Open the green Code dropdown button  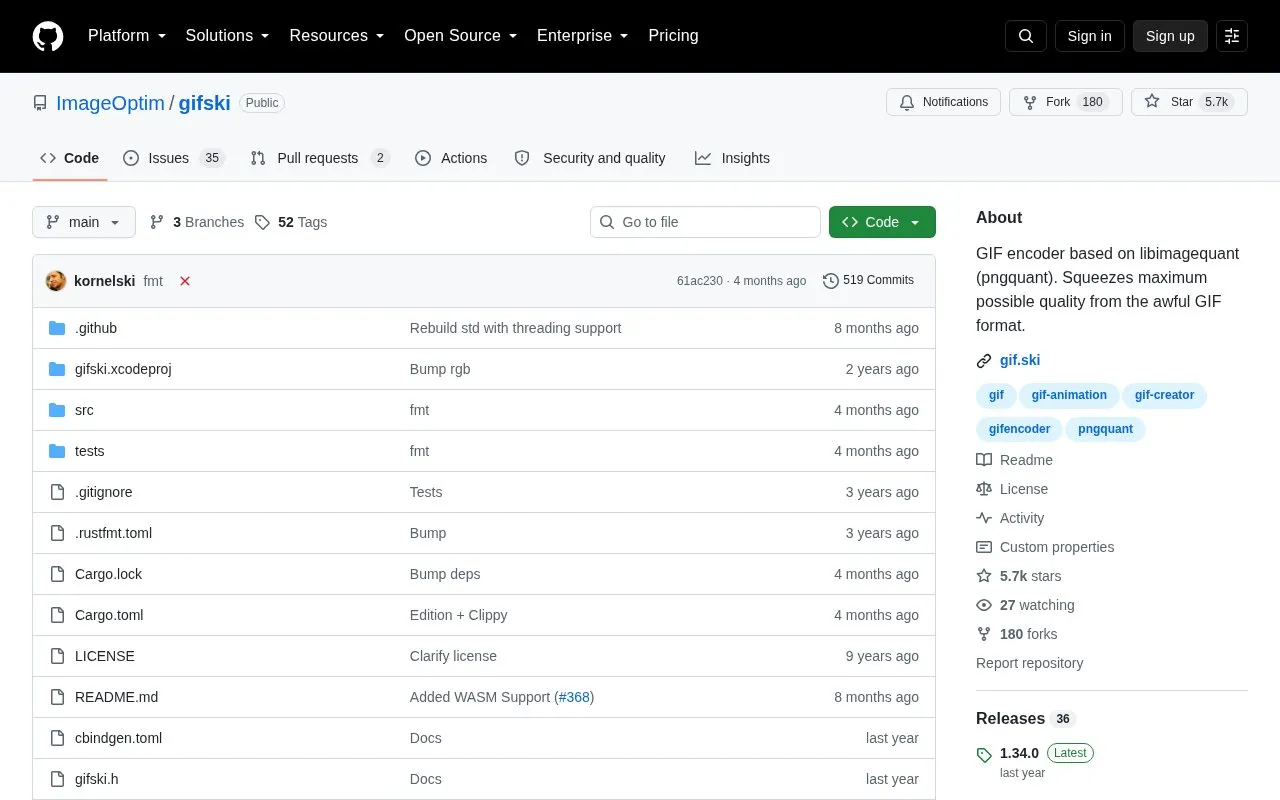(x=882, y=222)
